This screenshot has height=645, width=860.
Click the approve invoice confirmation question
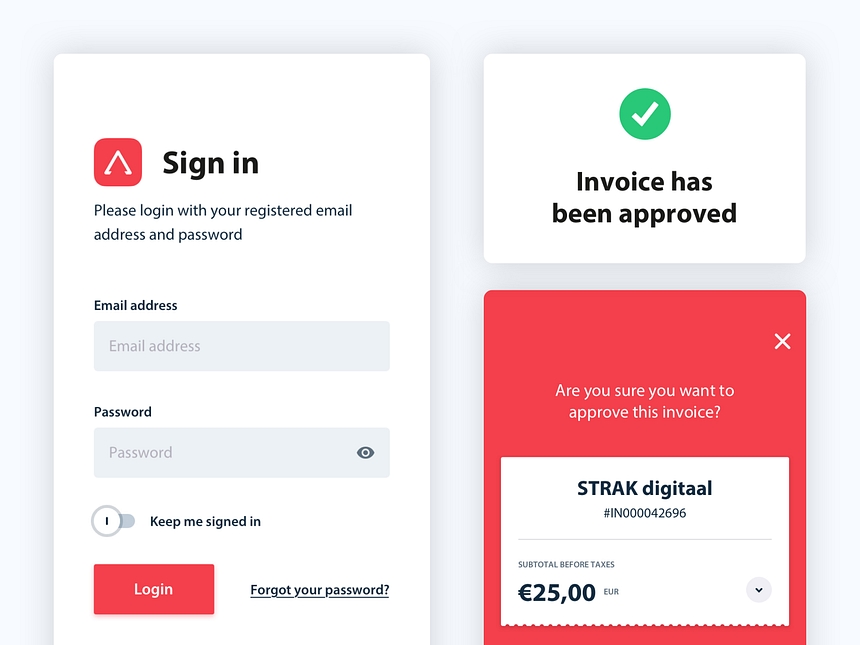[x=645, y=401]
